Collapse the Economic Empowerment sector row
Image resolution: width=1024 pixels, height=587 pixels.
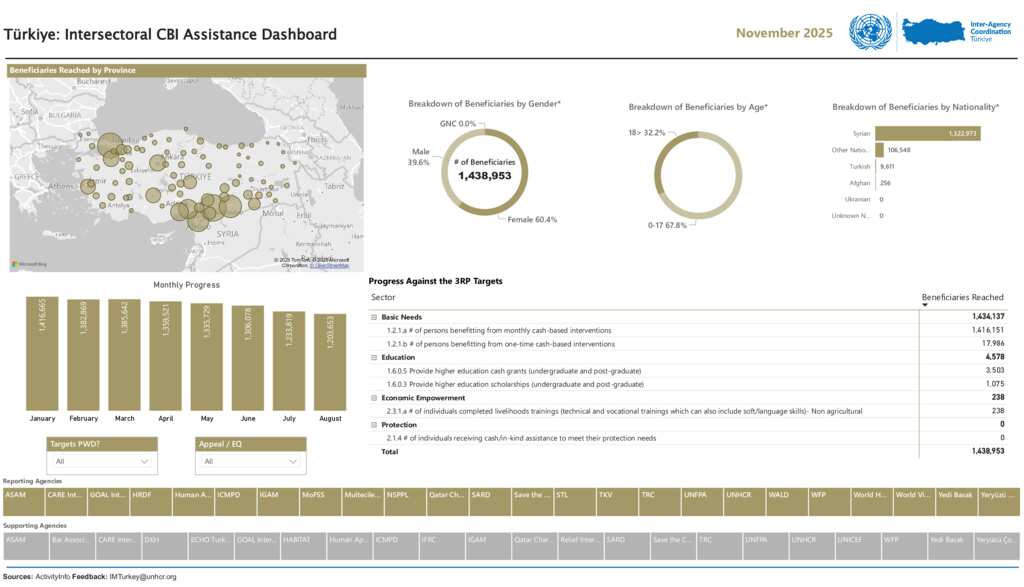374,397
